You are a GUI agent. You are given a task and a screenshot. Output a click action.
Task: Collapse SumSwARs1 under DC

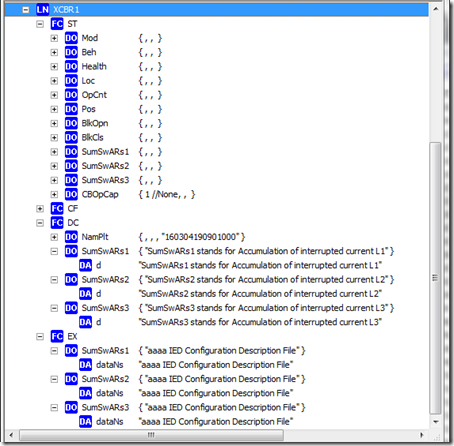click(54, 251)
